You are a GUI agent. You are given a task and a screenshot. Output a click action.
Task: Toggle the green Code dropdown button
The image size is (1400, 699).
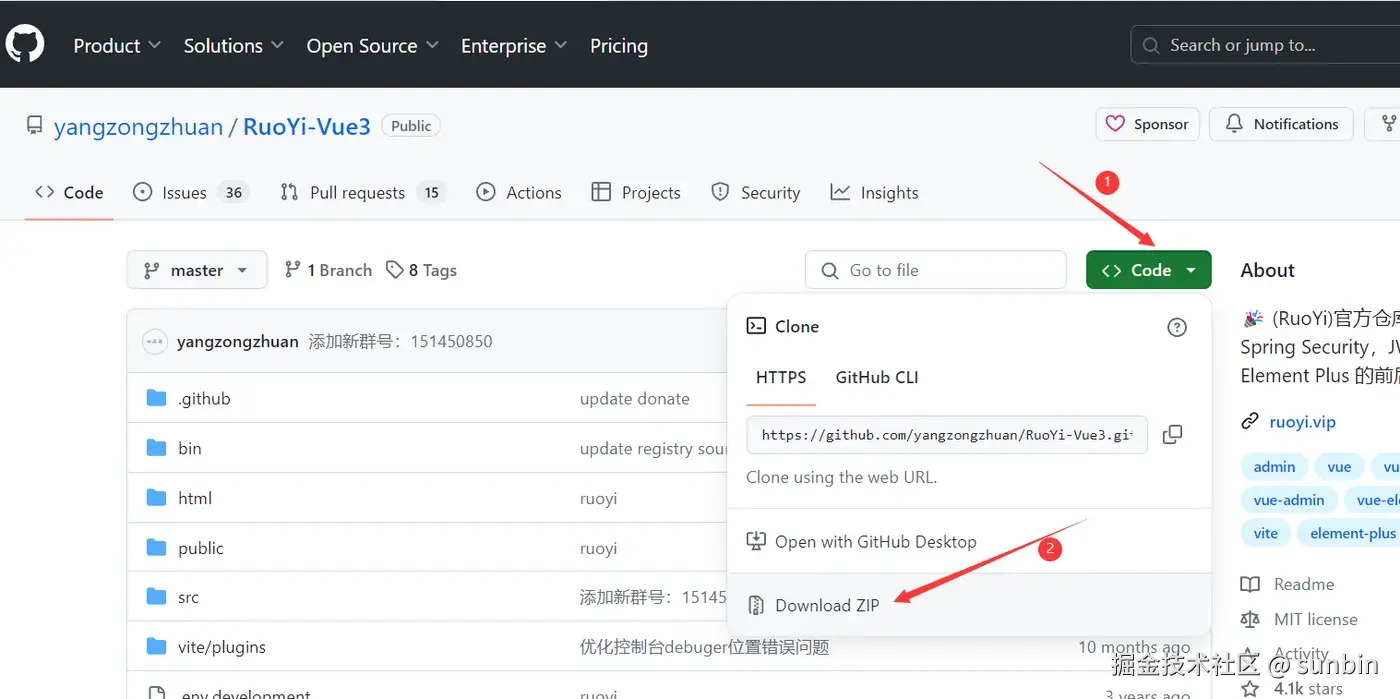(1148, 270)
